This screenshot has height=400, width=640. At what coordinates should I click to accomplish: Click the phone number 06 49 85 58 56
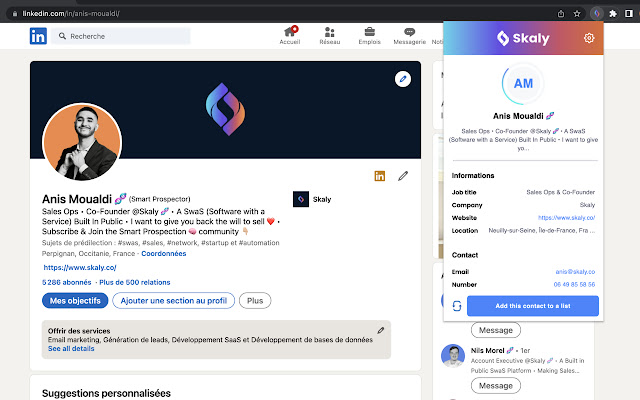574,284
